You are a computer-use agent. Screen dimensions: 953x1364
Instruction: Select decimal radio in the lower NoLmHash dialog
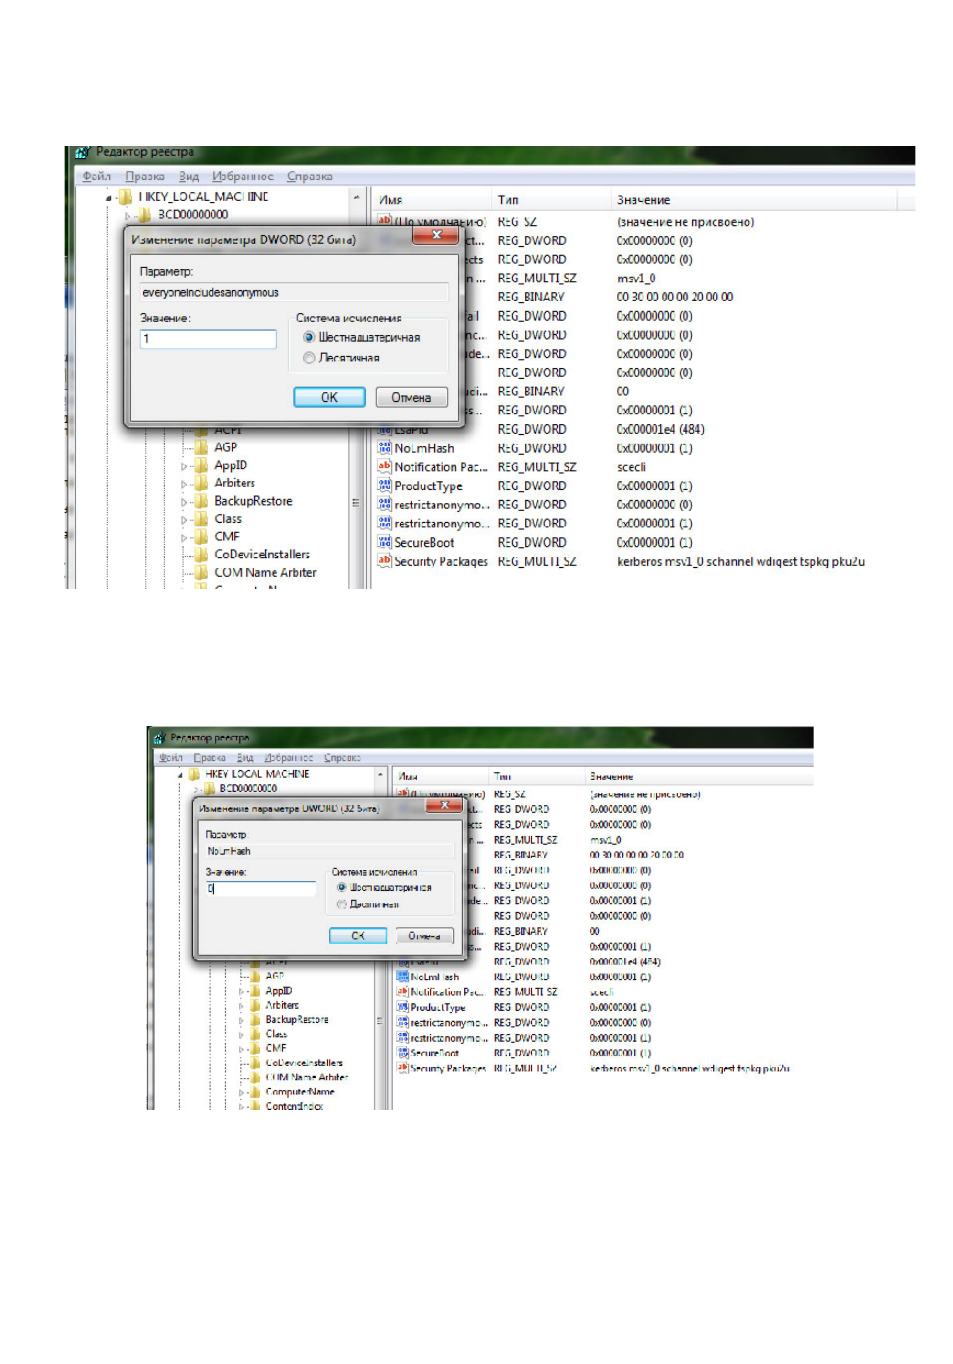tap(342, 904)
